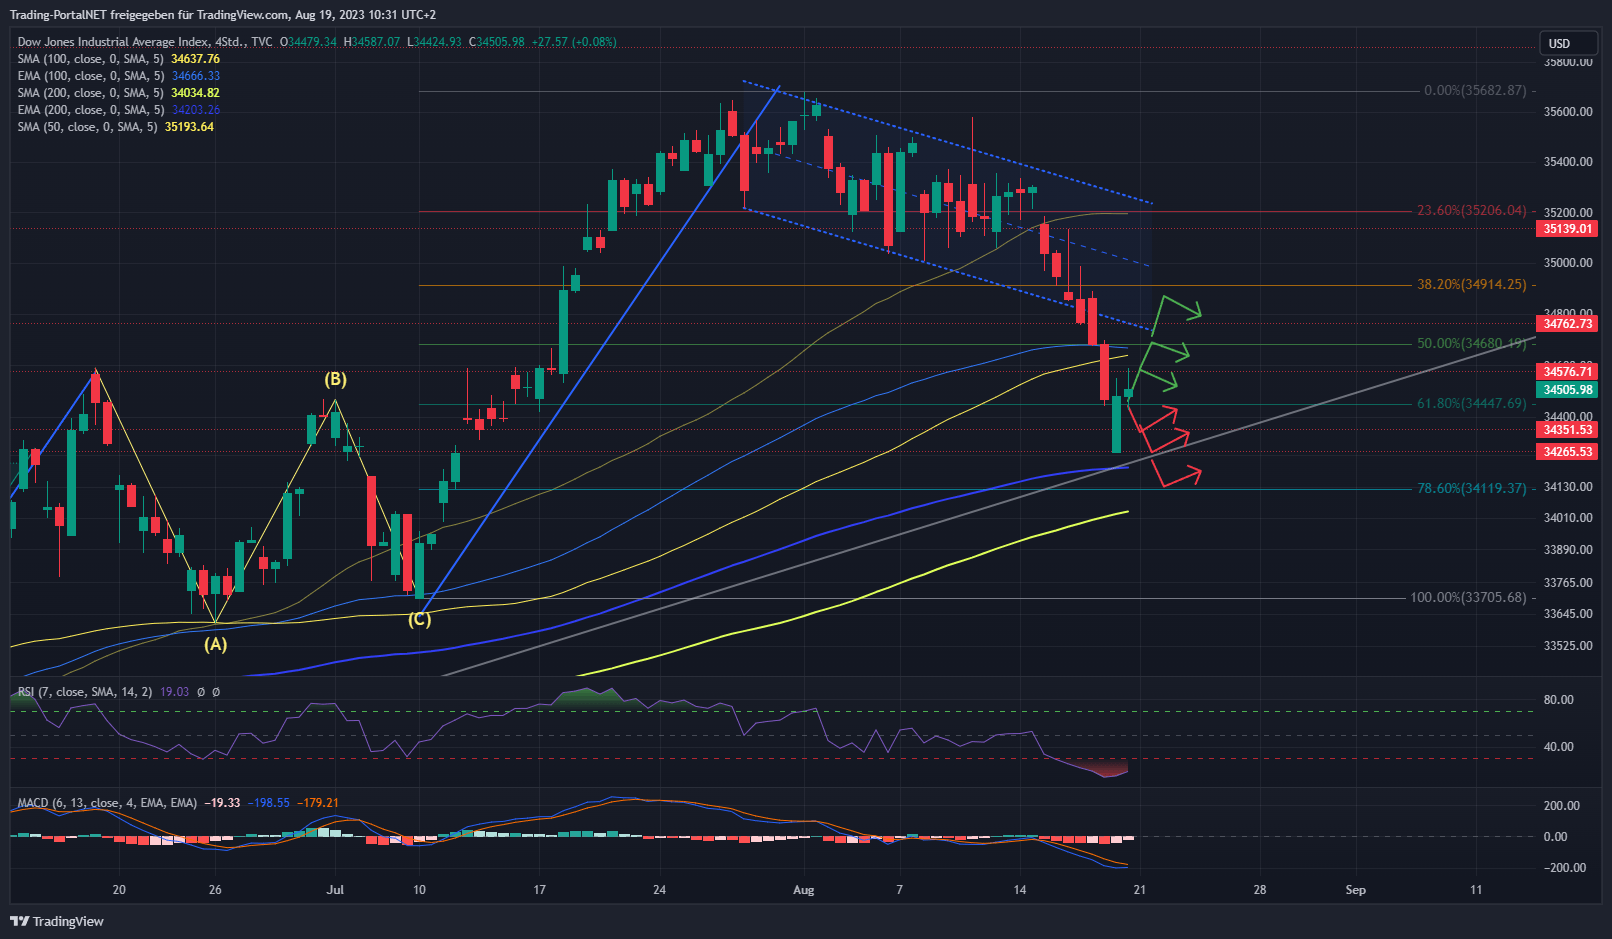The height and width of the screenshot is (939, 1612).
Task: Click the 35400.00 price axis label
Action: click(1568, 162)
